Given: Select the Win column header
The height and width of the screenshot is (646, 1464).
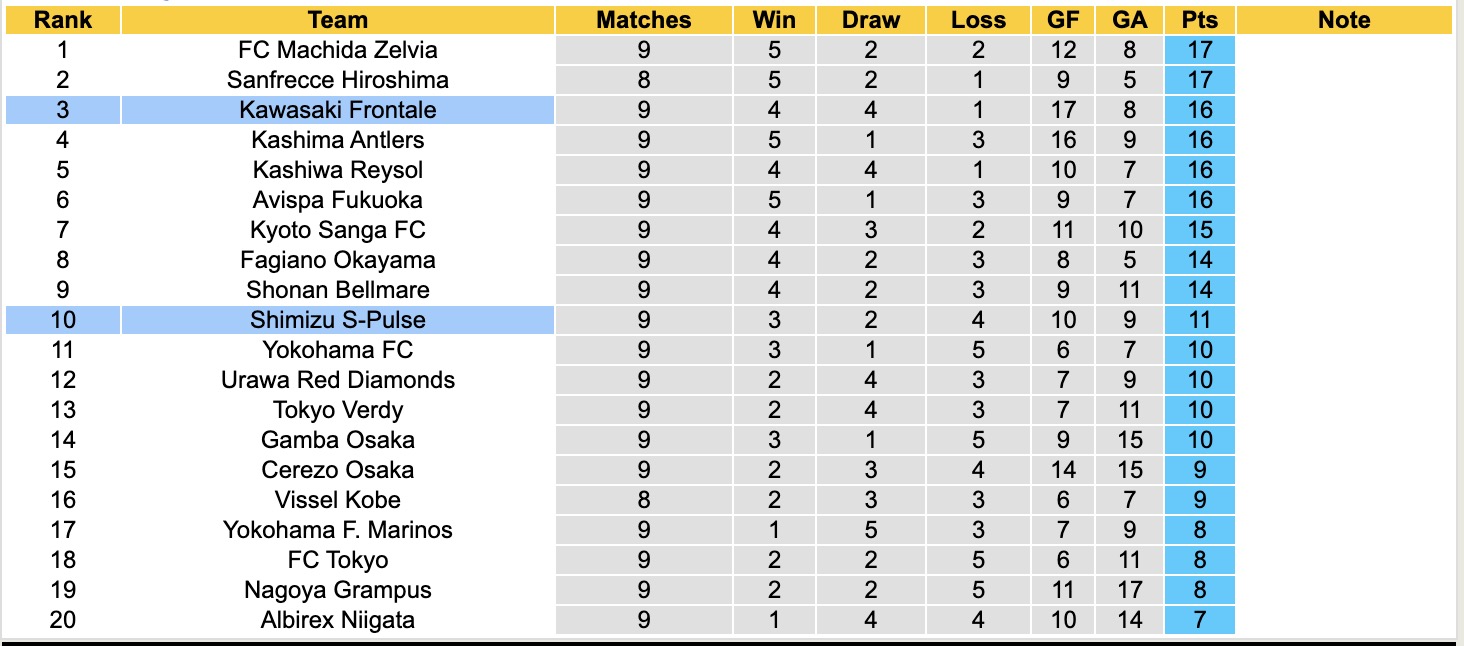Looking at the screenshot, I should click(774, 20).
